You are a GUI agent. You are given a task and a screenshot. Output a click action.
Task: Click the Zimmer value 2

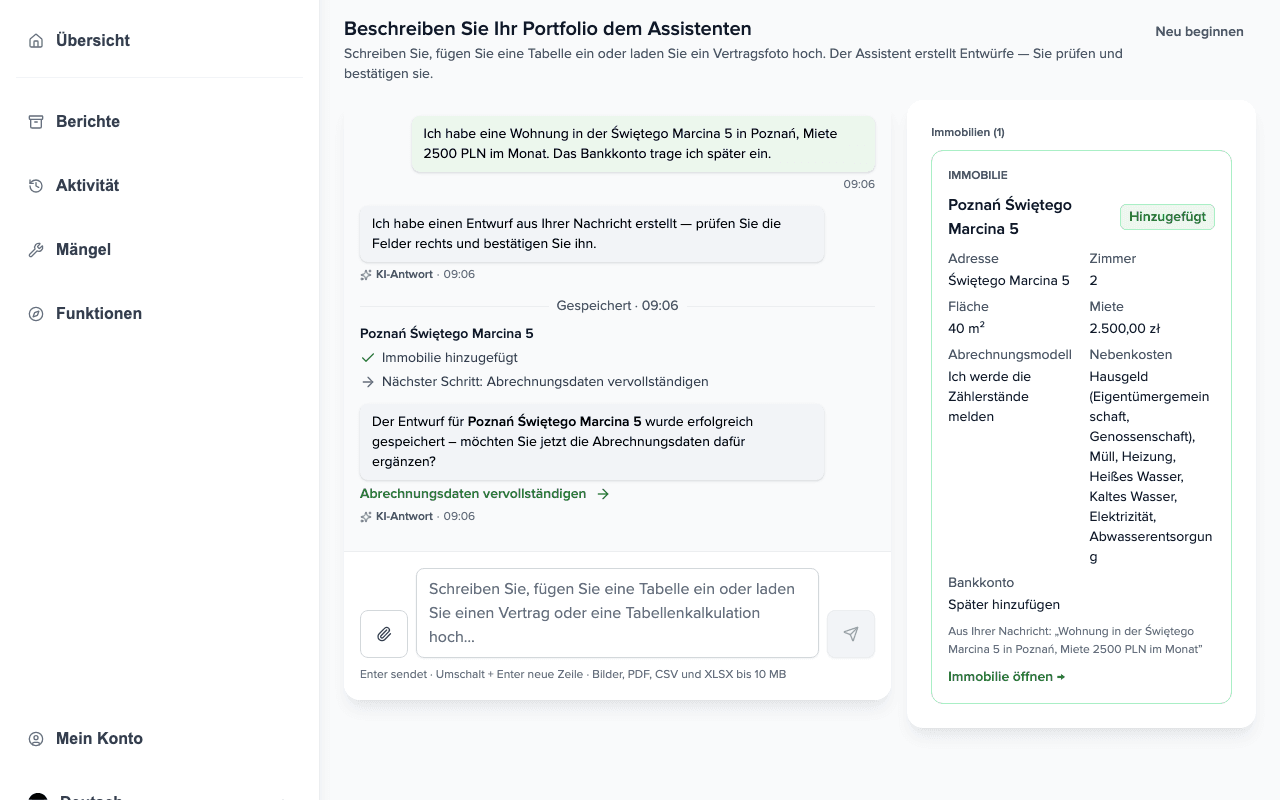click(x=1093, y=281)
